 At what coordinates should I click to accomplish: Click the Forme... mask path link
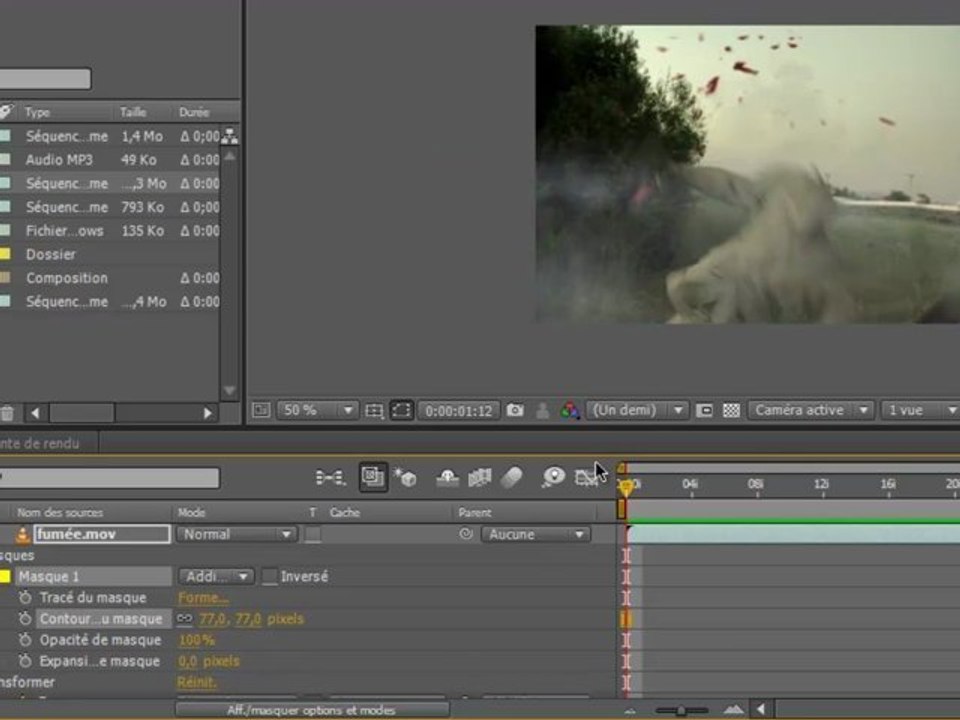point(203,598)
